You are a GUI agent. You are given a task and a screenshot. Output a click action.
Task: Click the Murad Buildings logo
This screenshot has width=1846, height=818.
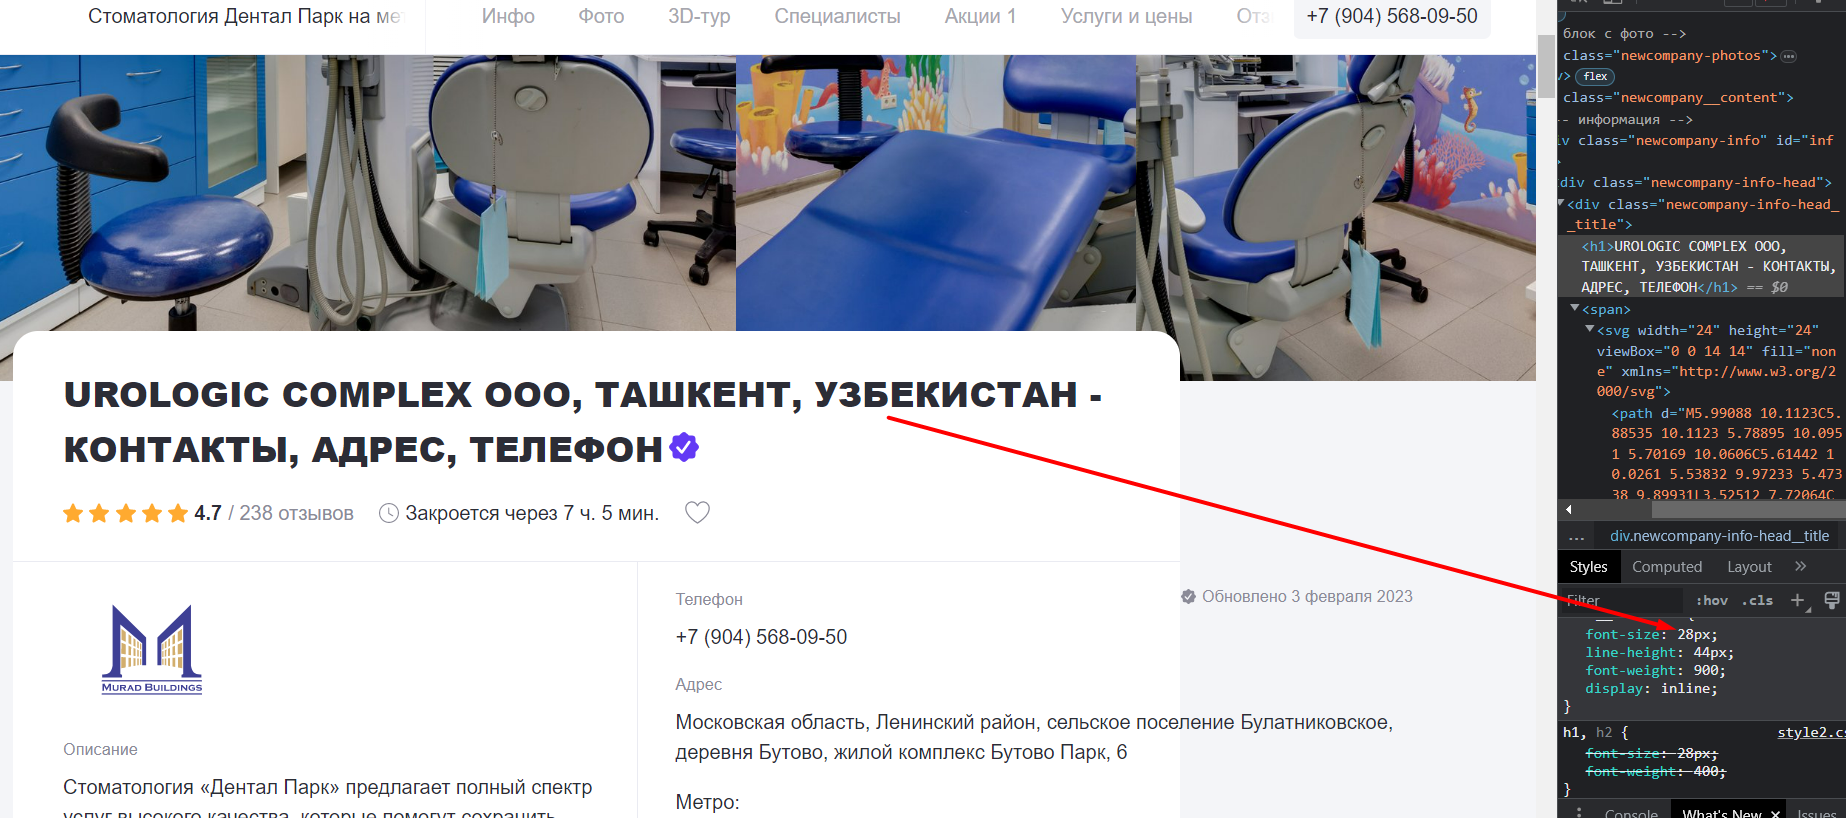(x=152, y=648)
